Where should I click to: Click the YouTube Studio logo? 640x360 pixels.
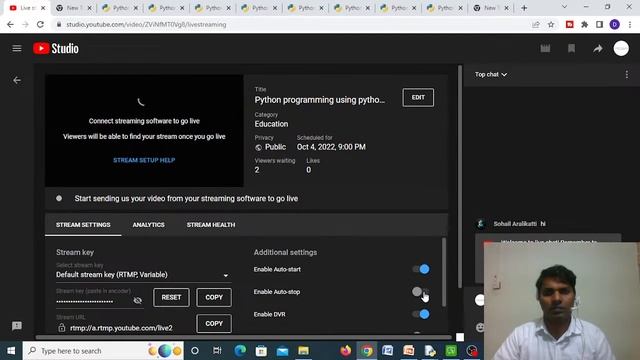coord(56,49)
